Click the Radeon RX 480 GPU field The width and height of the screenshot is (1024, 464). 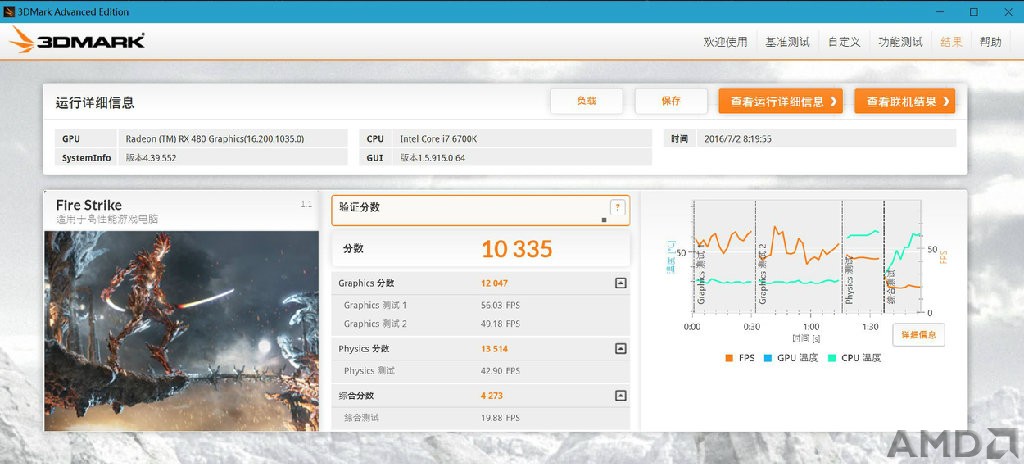click(x=233, y=139)
